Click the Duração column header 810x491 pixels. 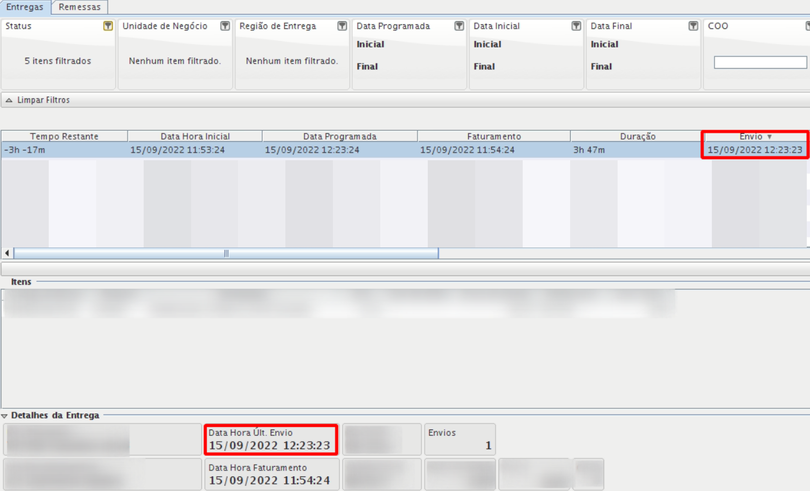[637, 136]
